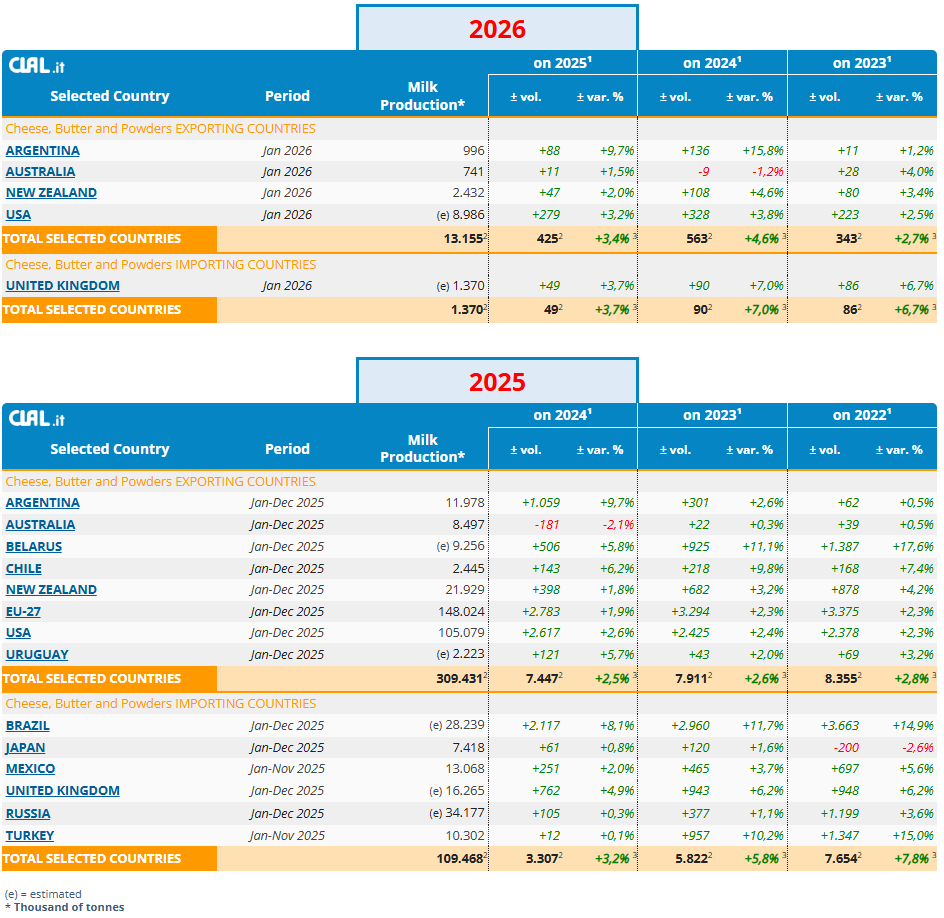Select the 2026 year tab
Screen dimensions: 944x918
click(497, 28)
